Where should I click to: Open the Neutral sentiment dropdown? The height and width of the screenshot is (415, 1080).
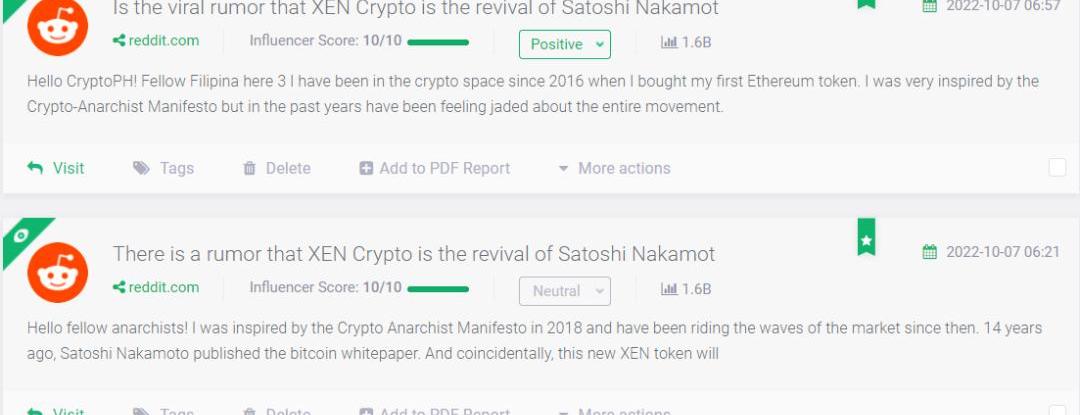pos(565,291)
